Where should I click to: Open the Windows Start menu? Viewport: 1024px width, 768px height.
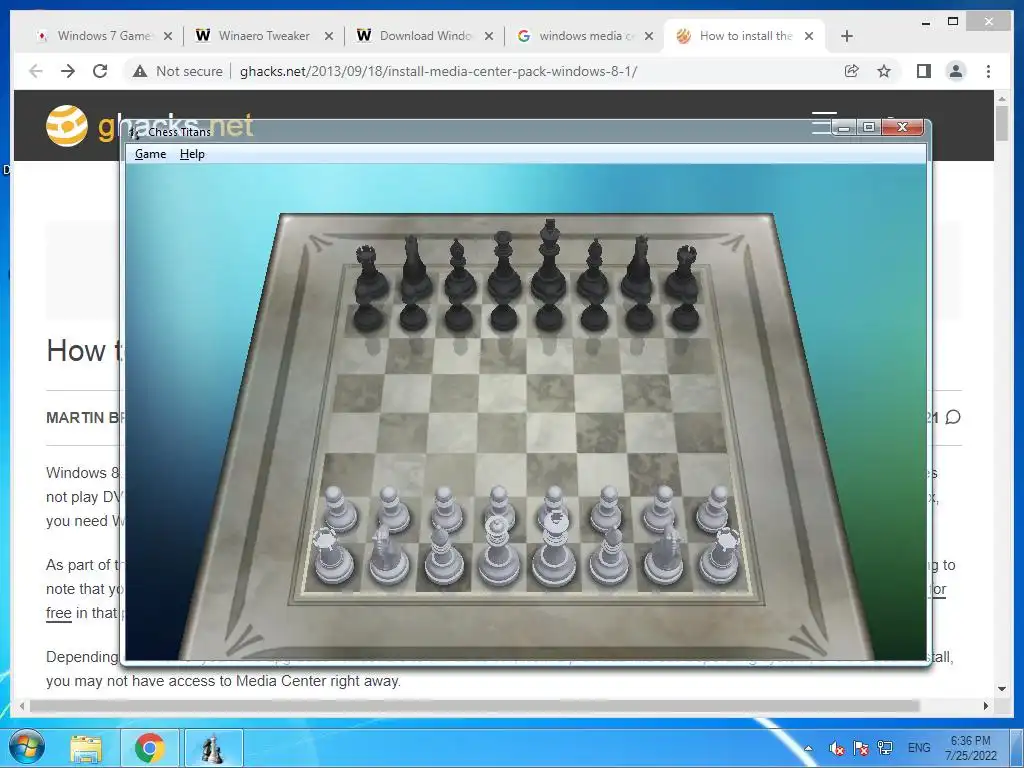coord(26,748)
